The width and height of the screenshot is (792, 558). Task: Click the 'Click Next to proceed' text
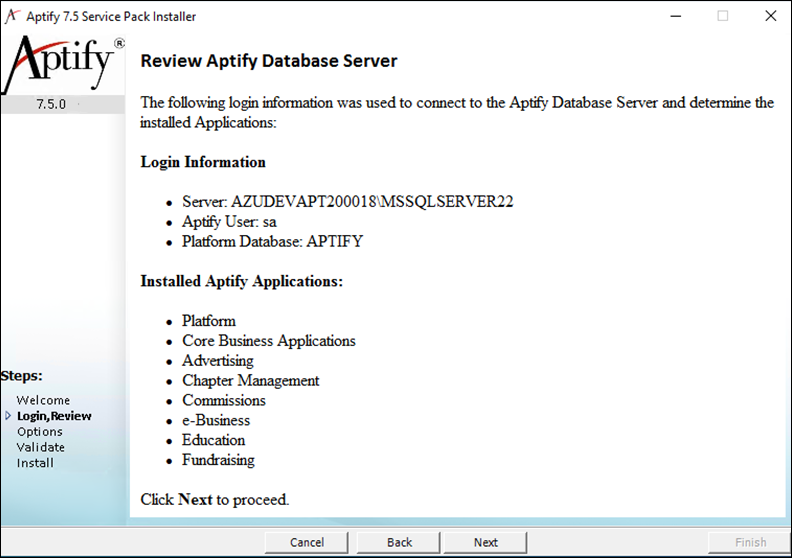pos(215,499)
